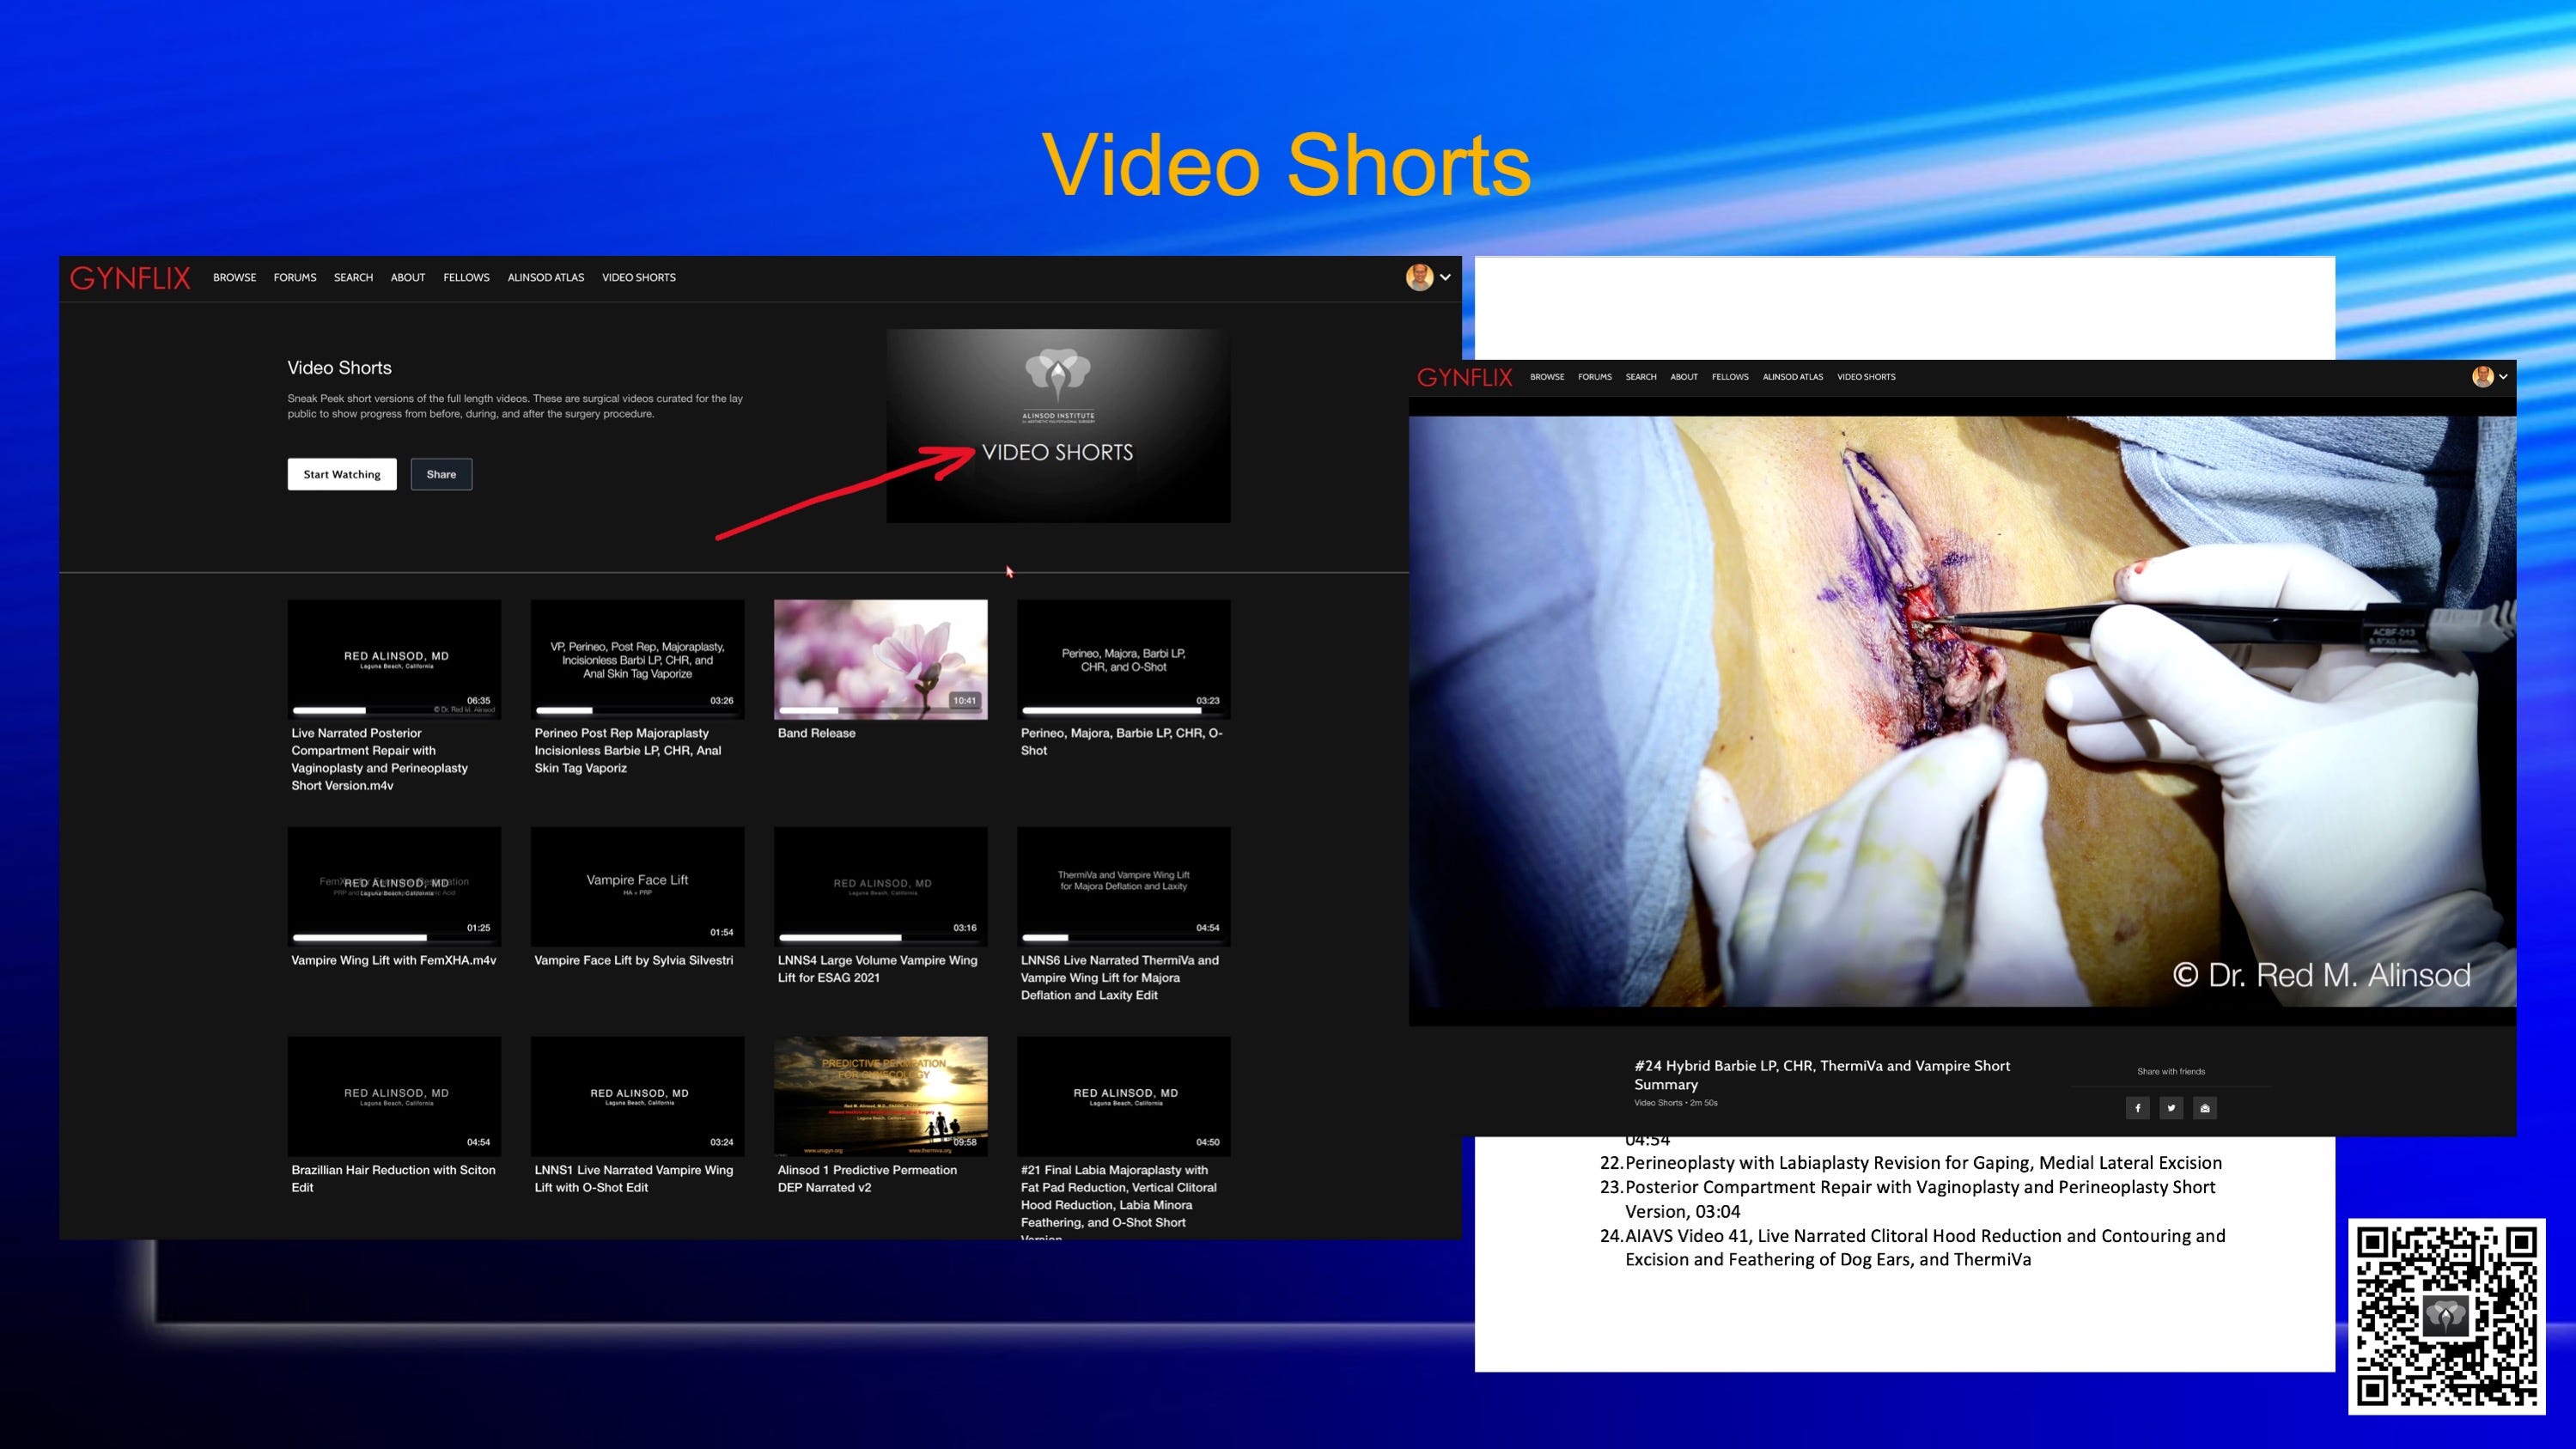Image resolution: width=2576 pixels, height=1449 pixels.
Task: Click the Video Shorts banner image
Action: 1058,425
